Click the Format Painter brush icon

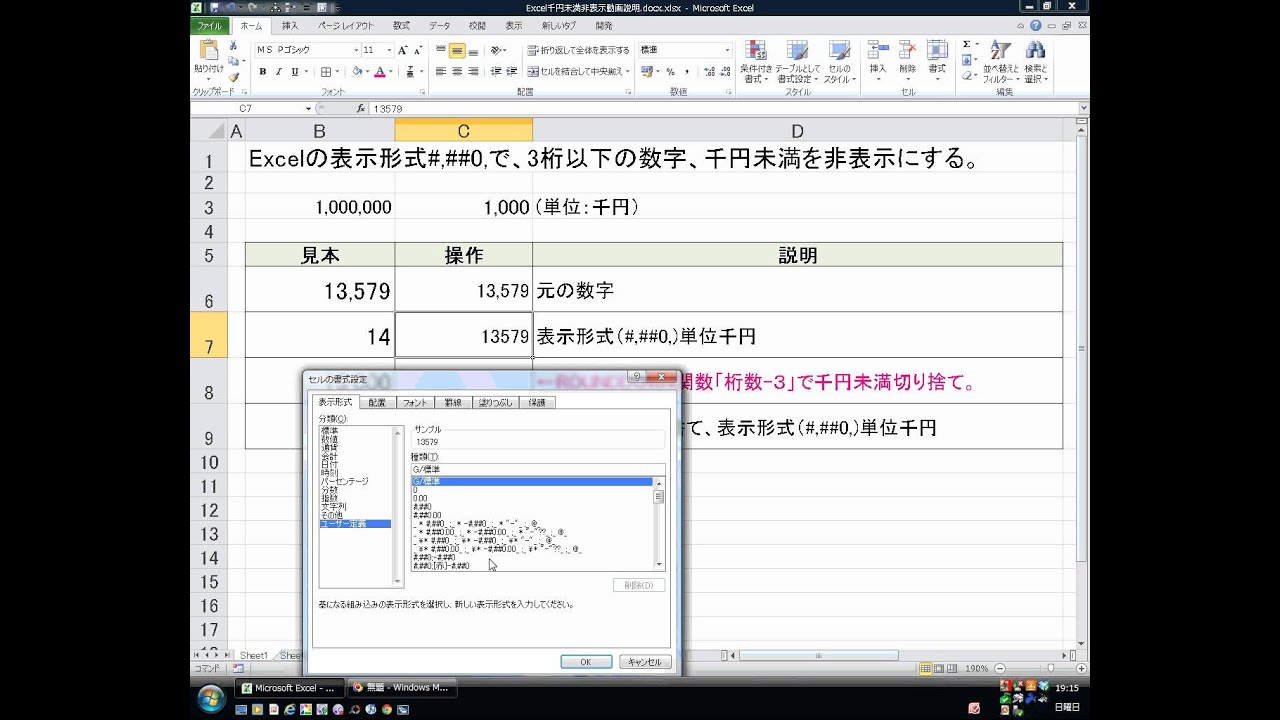coord(233,77)
